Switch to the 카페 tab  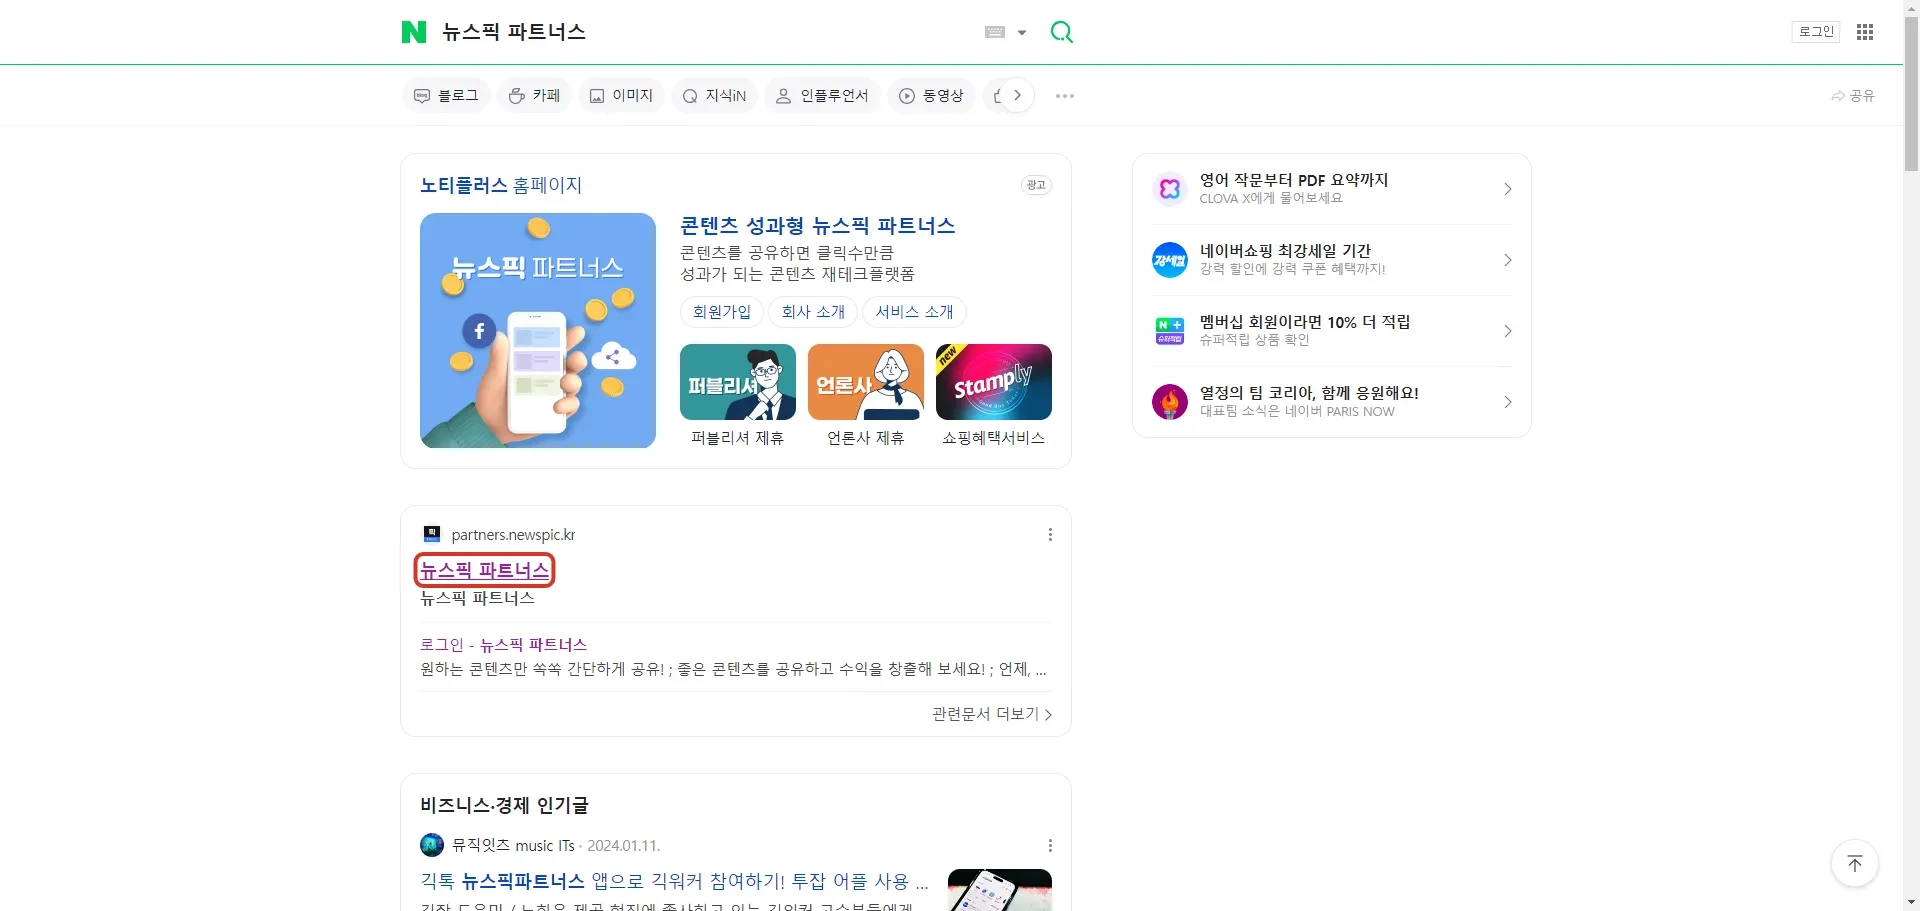tap(534, 96)
